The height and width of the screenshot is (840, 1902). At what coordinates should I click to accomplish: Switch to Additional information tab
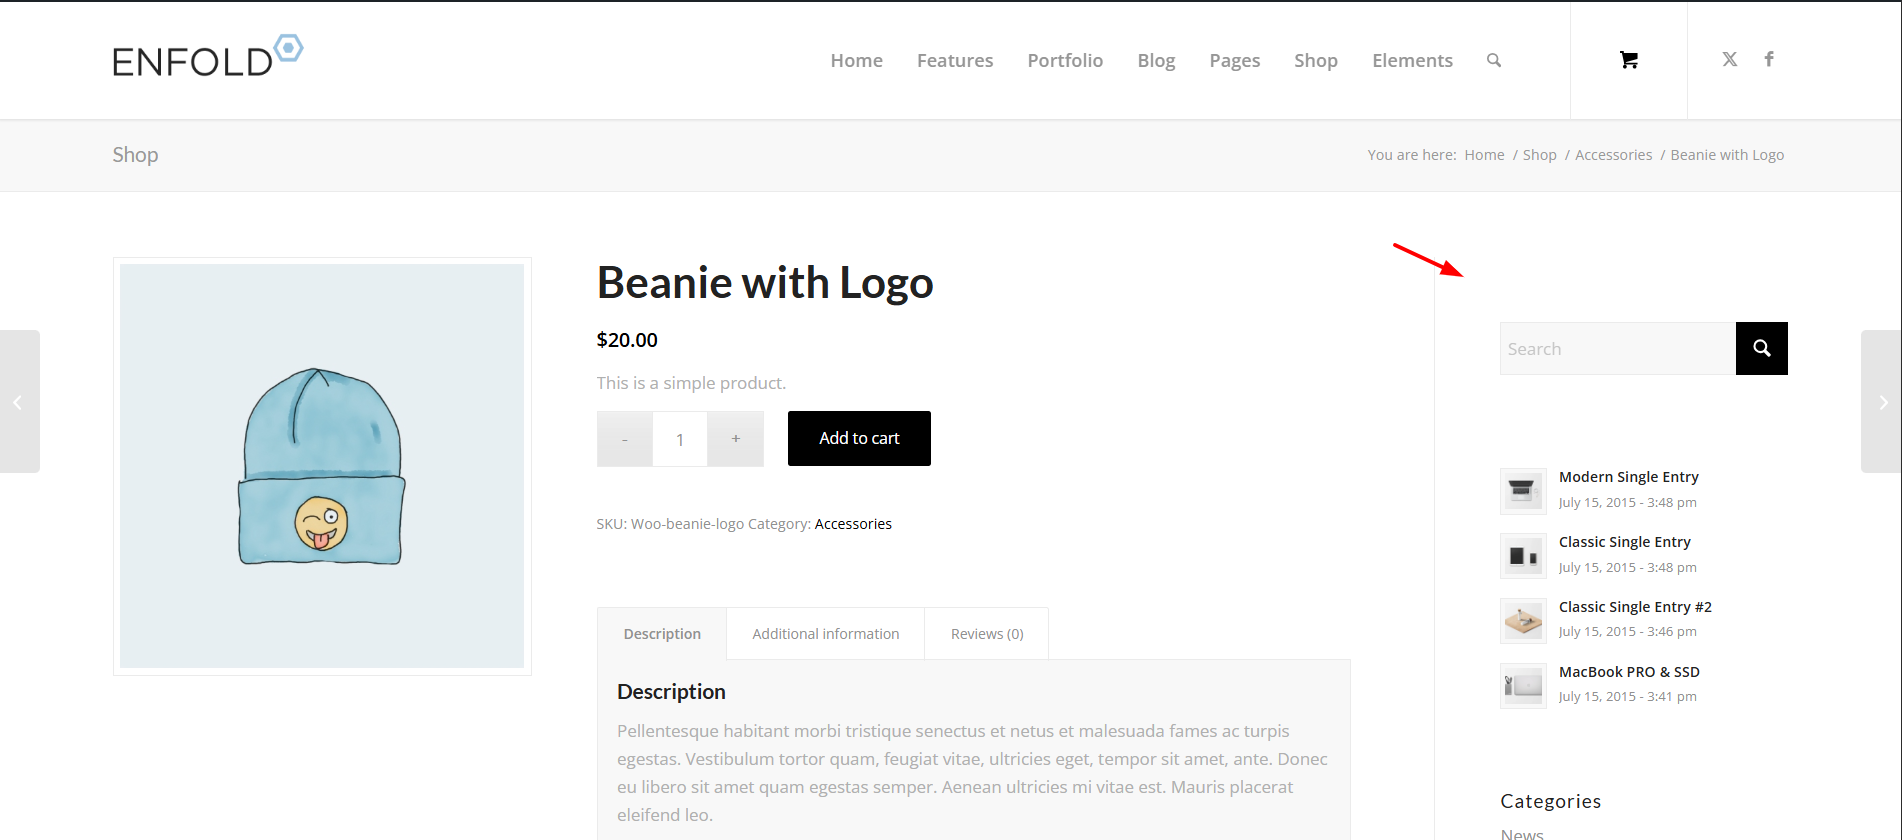825,634
